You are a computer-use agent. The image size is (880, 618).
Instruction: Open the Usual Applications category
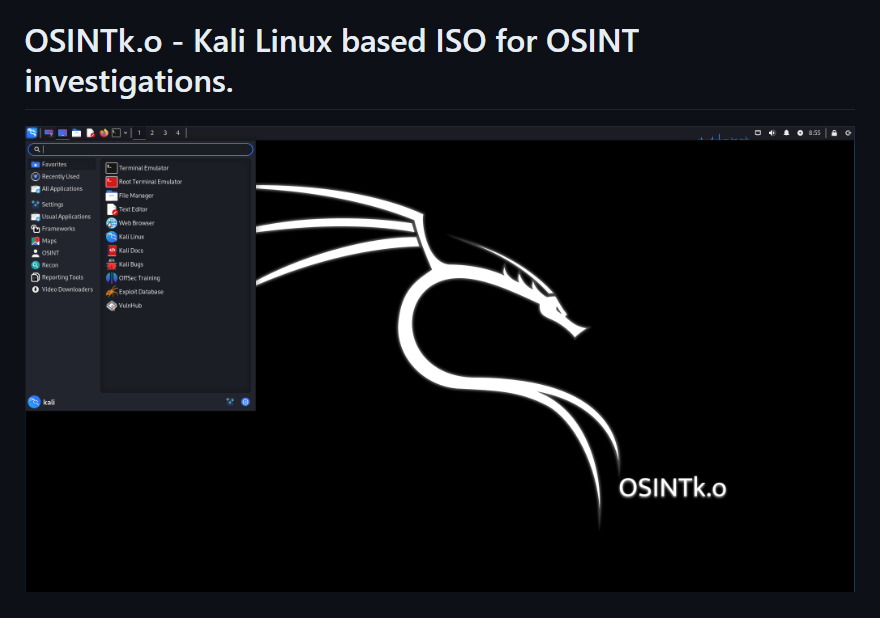[x=62, y=217]
